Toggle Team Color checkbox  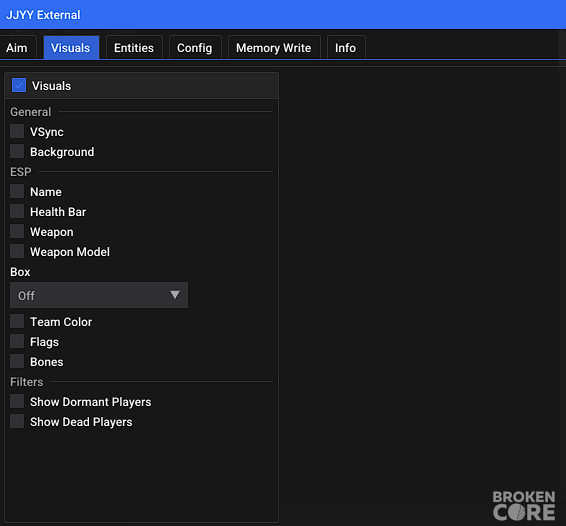17,321
